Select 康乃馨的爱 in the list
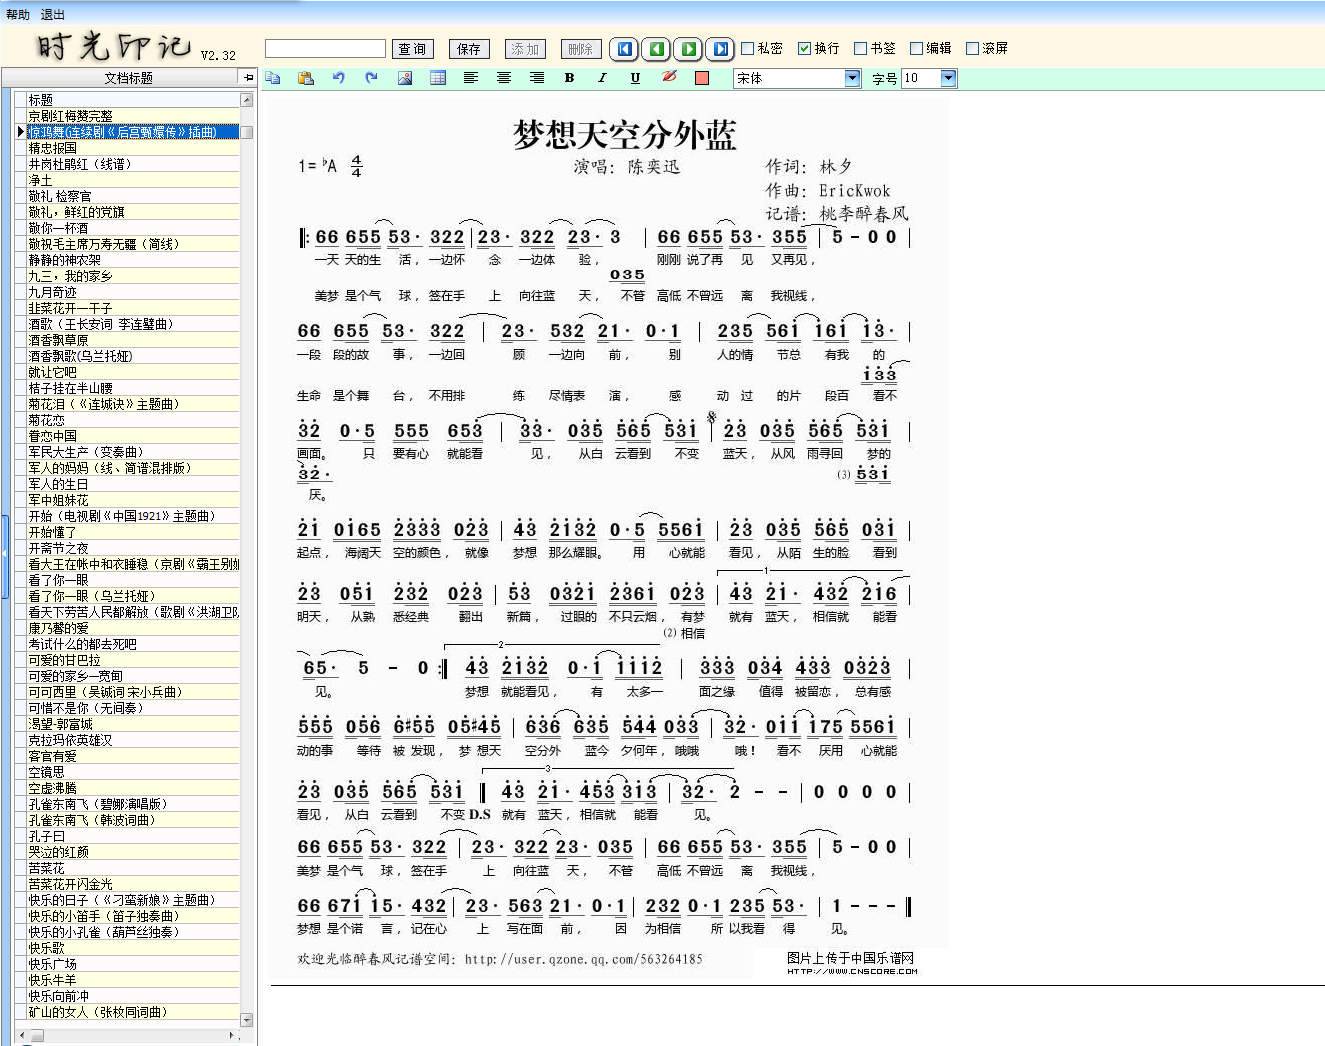1325x1046 pixels. 132,628
